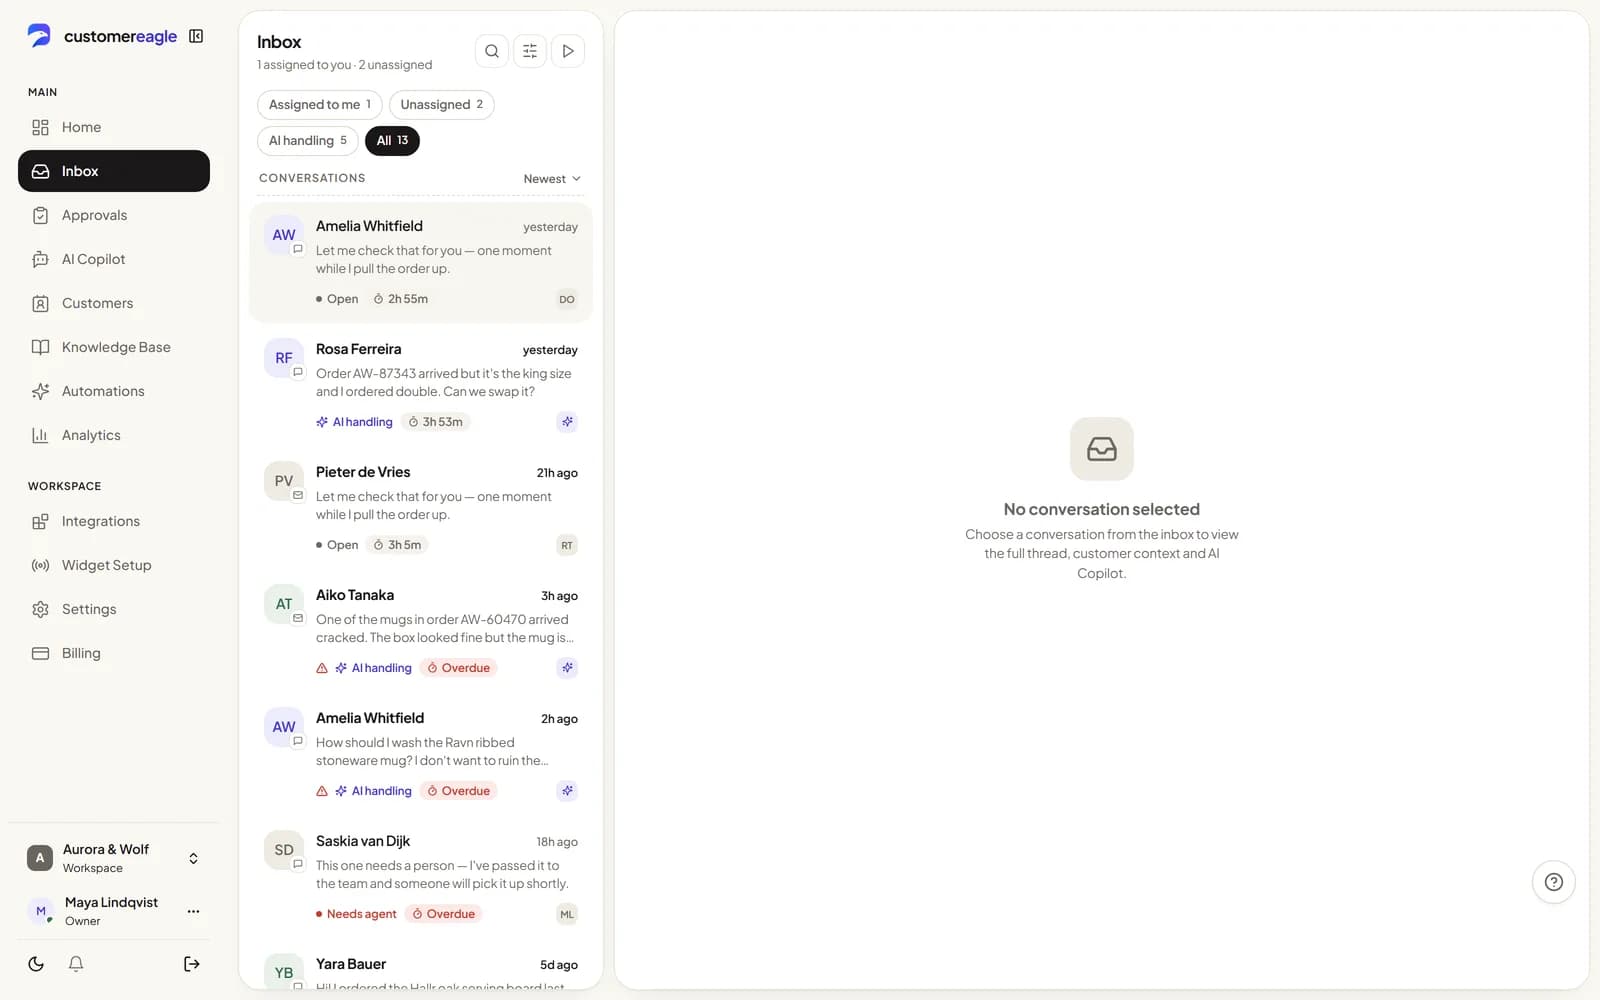Open Rosa Ferreira's conversation
Image resolution: width=1600 pixels, height=1000 pixels.
click(421, 385)
